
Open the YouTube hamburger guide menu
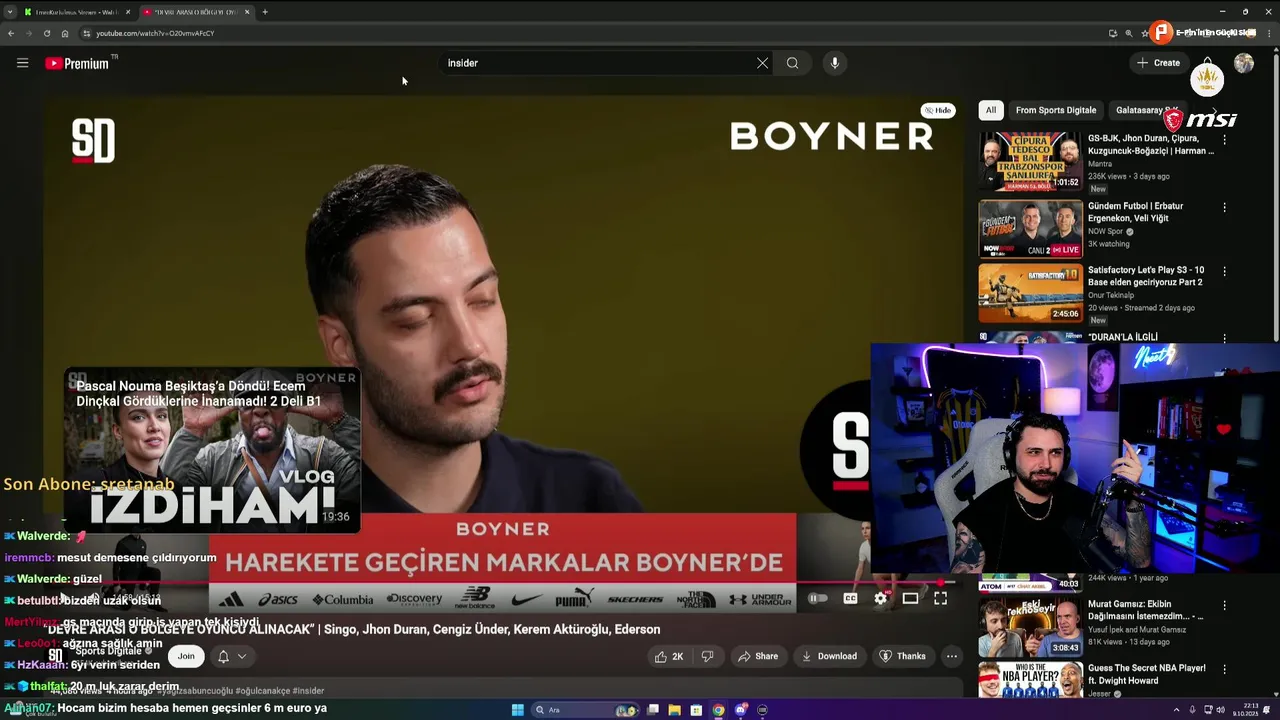[22, 63]
